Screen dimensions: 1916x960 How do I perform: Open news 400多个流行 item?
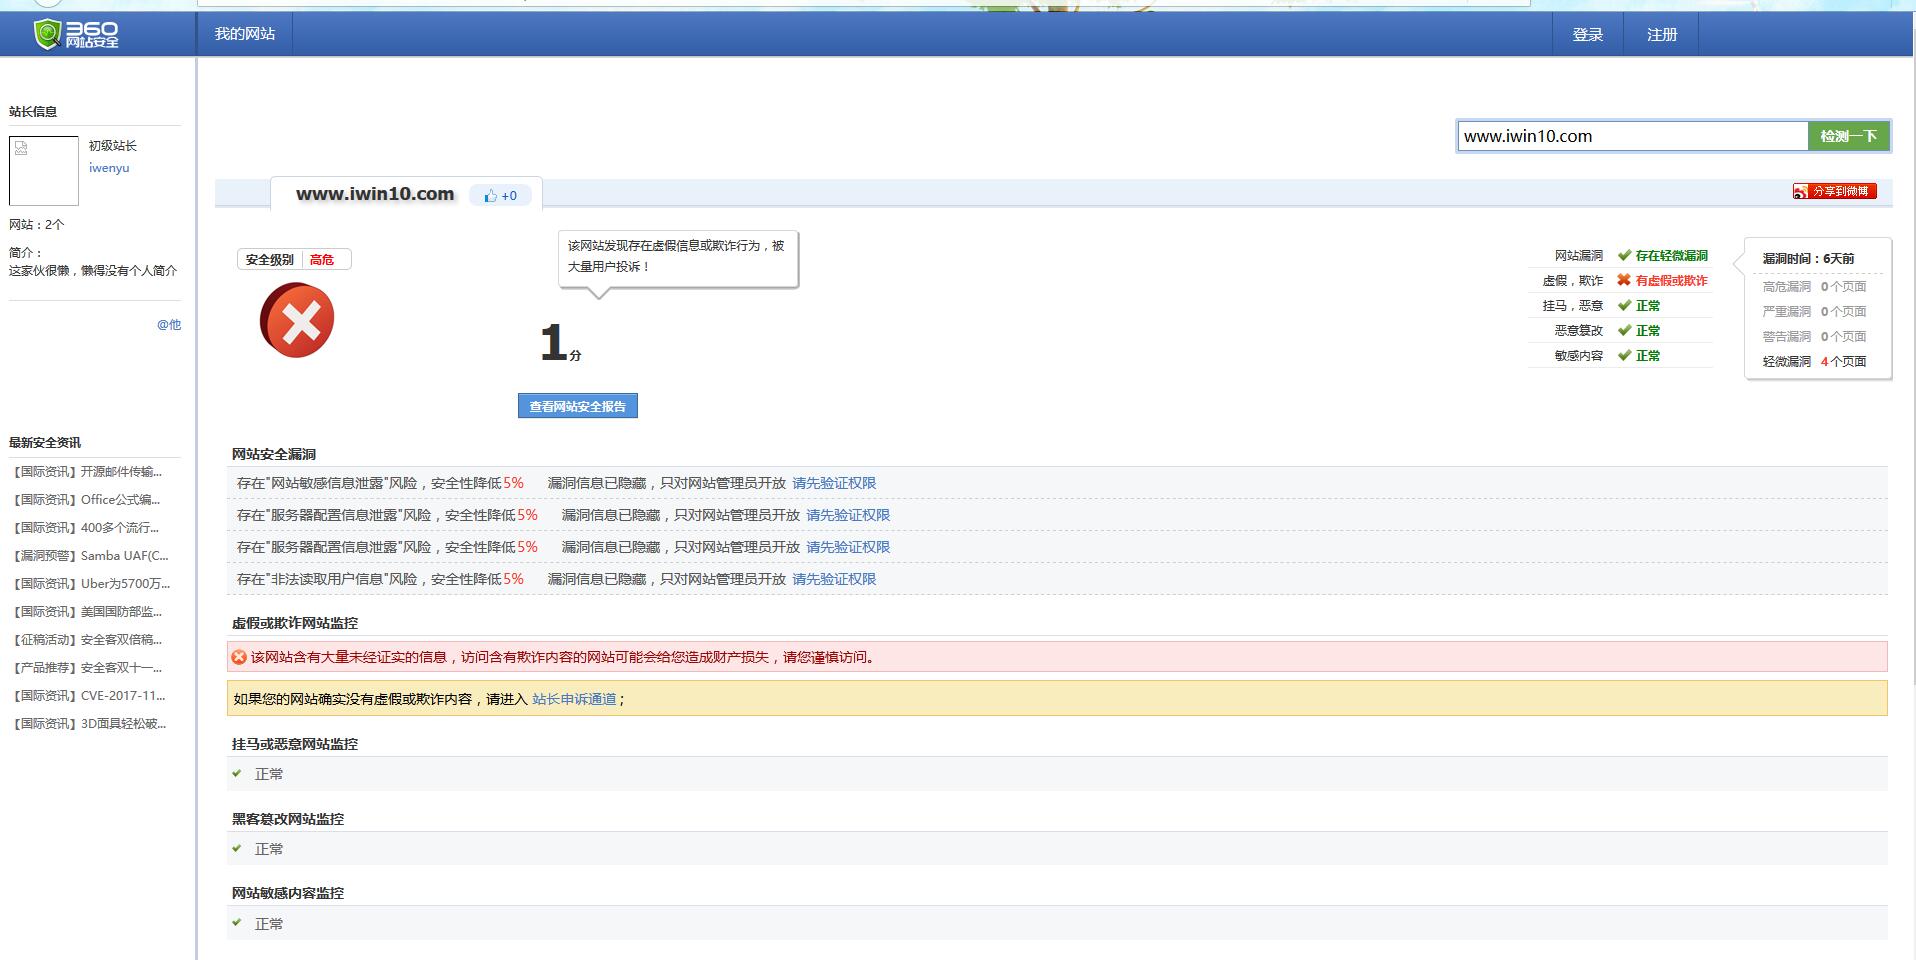point(87,528)
